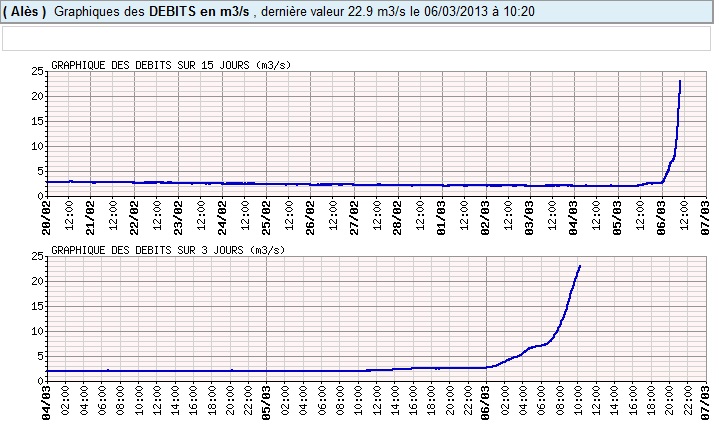Pick the "24/02" date label on 15-day chart
719x435 pixels.
(x=222, y=218)
